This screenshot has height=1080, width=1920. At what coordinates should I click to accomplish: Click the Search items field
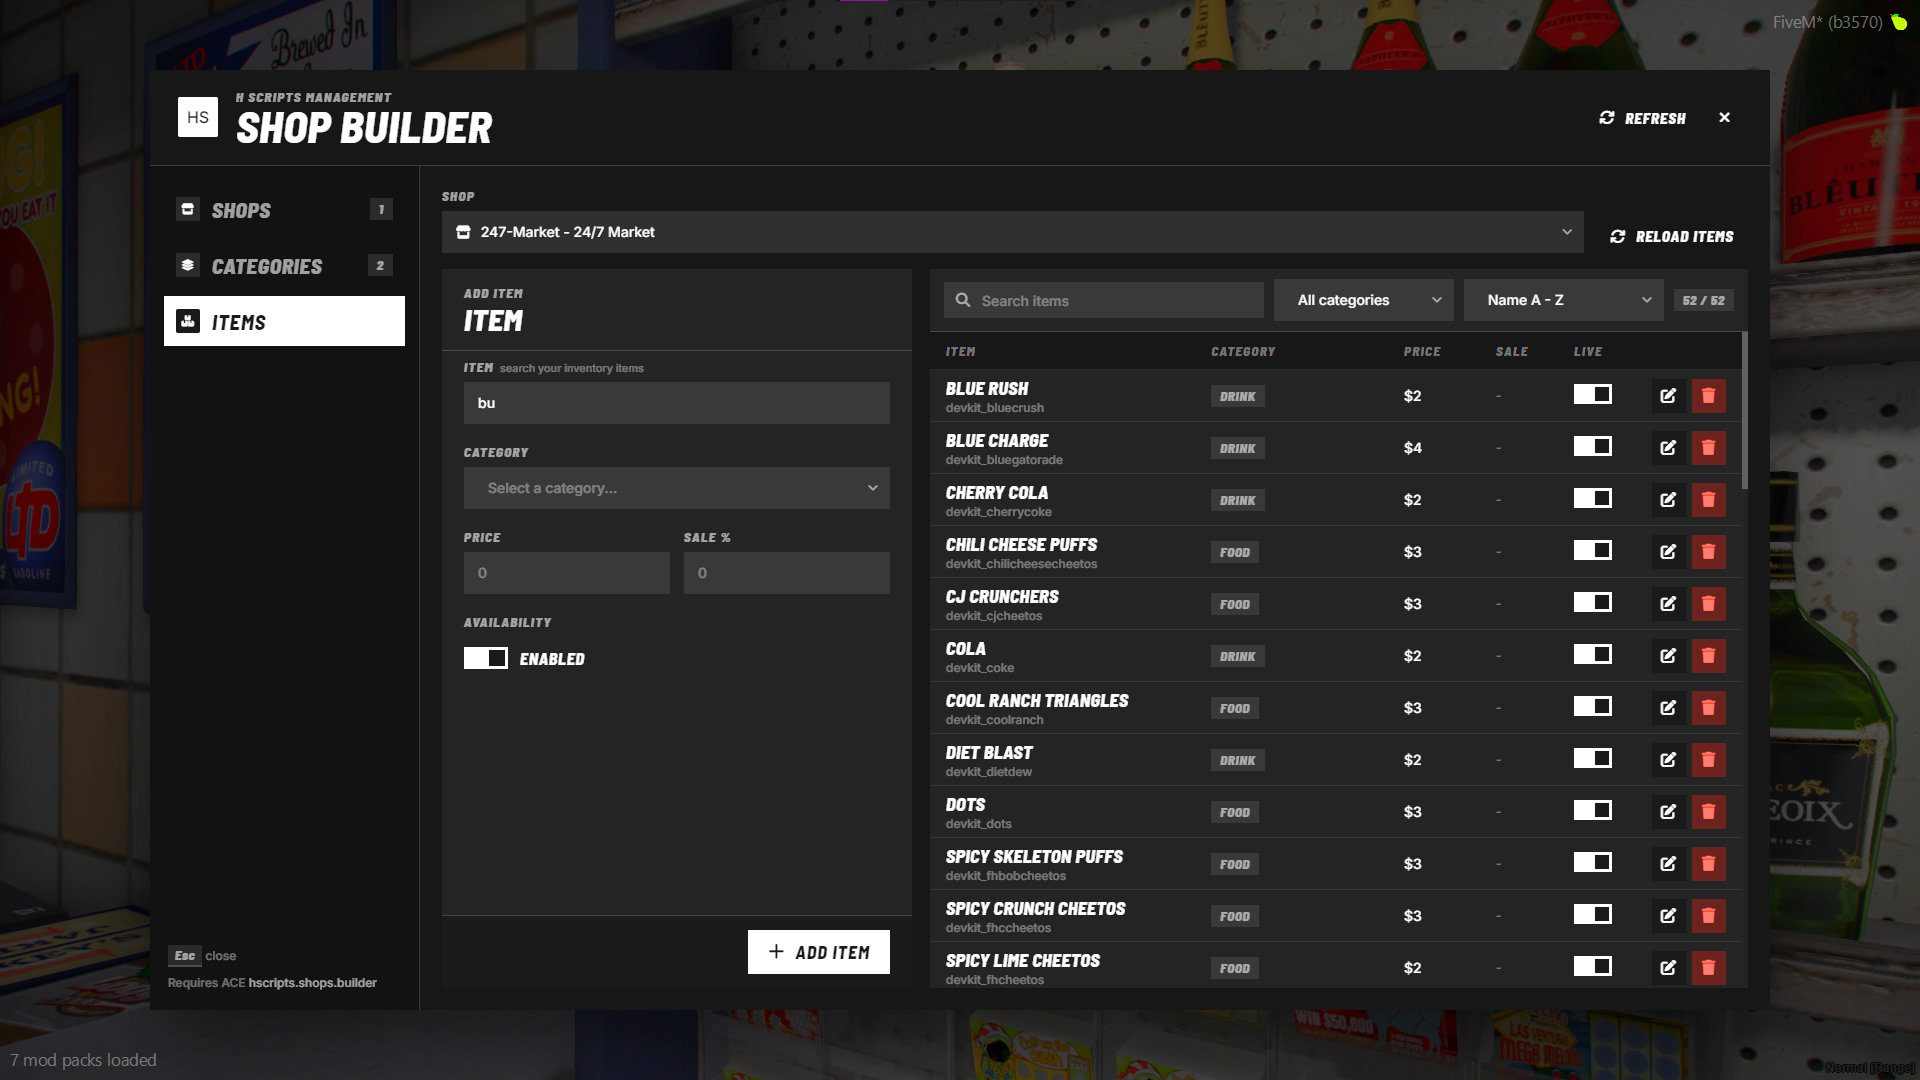1104,300
